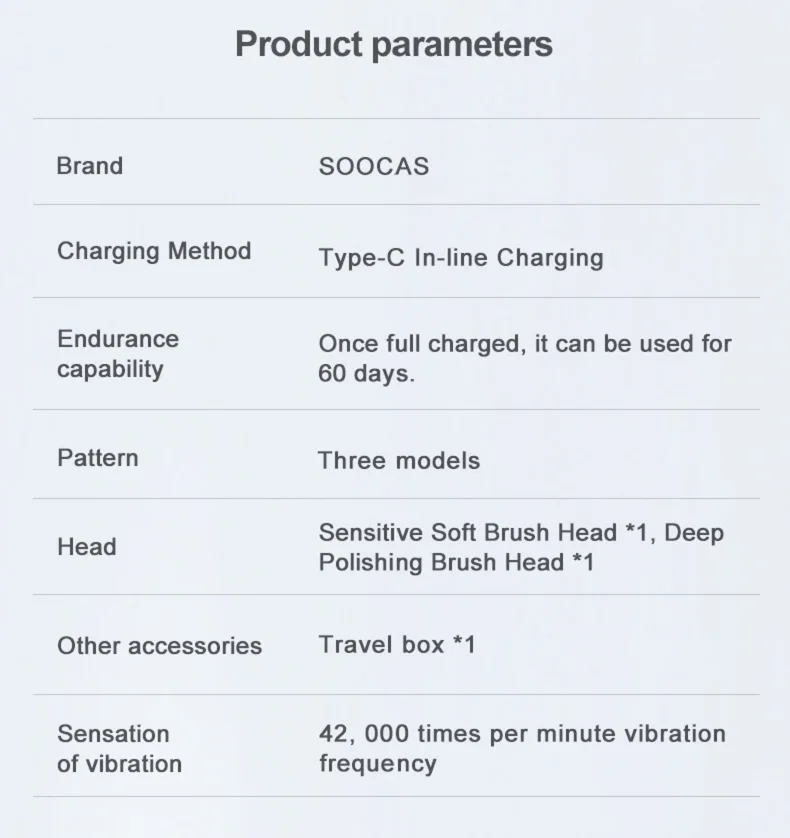Select the Brand label
The image size is (790, 838).
click(x=90, y=166)
